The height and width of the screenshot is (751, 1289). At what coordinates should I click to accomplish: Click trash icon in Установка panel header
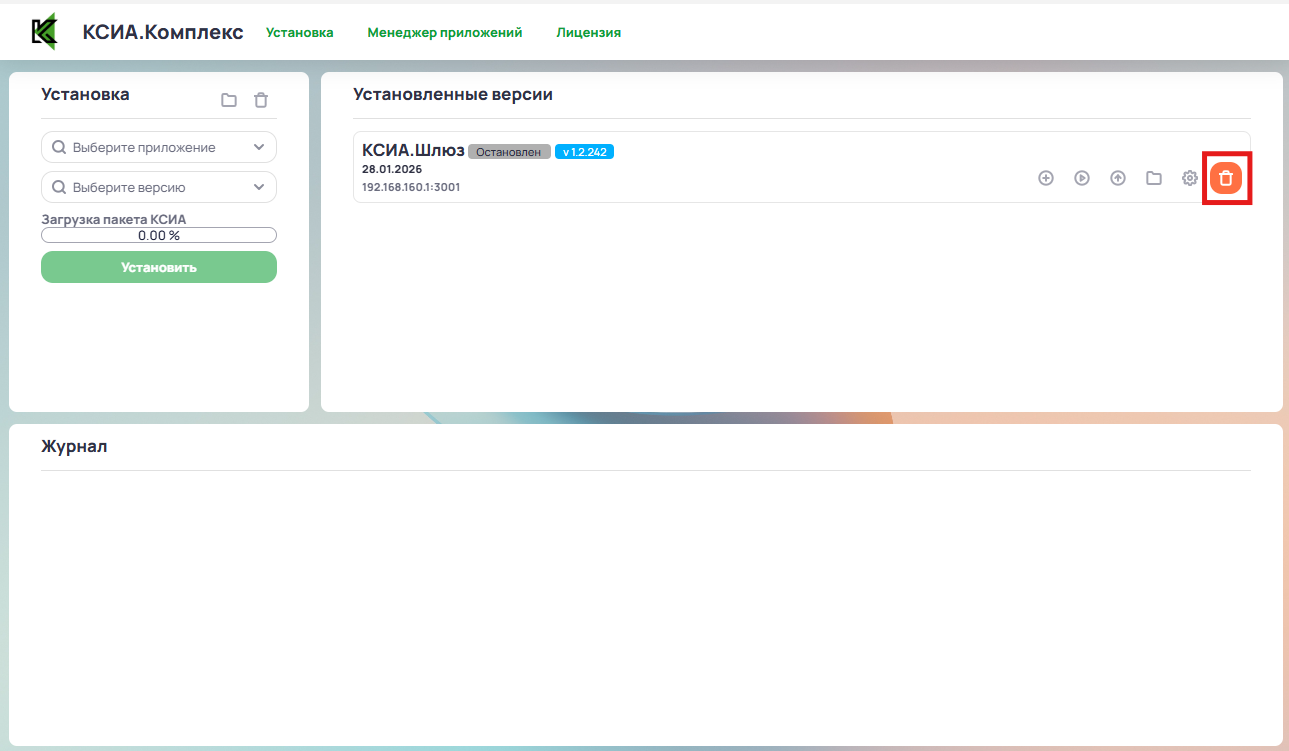click(x=261, y=100)
